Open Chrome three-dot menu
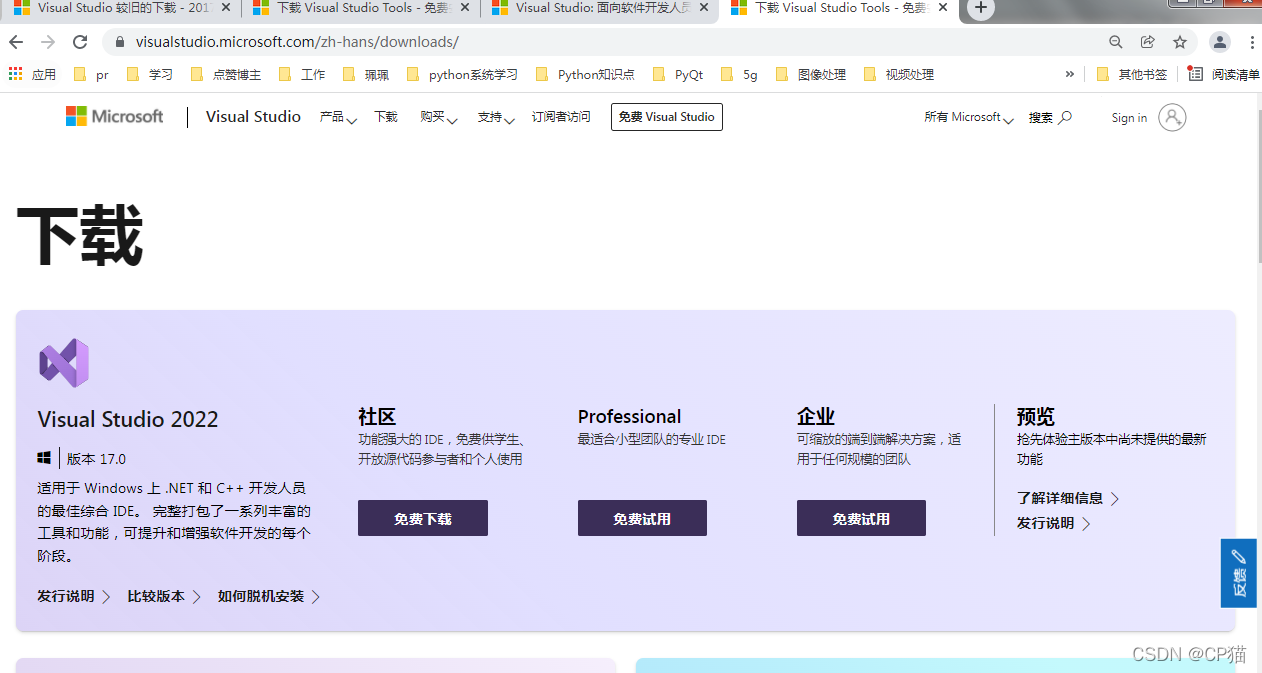Viewport: 1262px width, 673px height. 1252,42
